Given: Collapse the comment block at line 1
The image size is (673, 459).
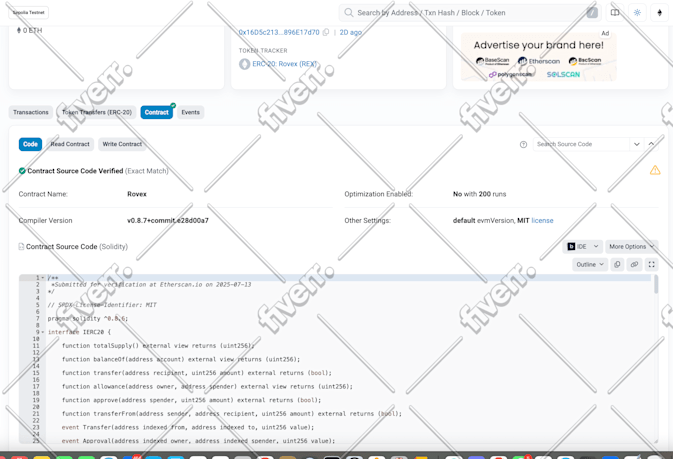Looking at the screenshot, I should pyautogui.click(x=42, y=278).
